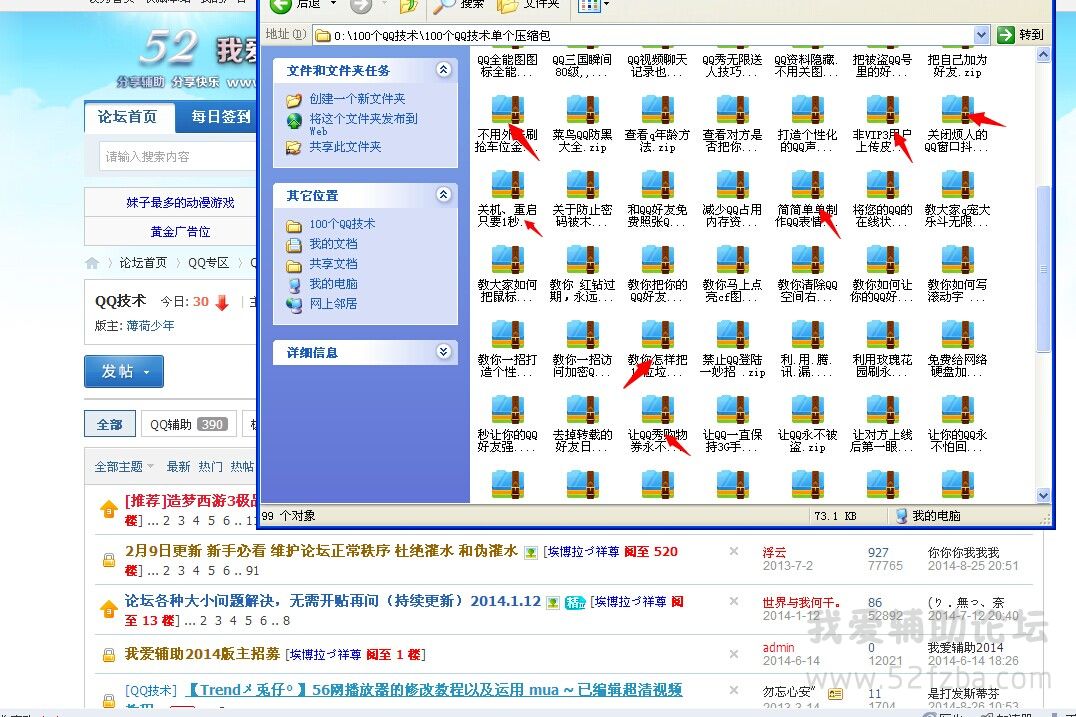Switch to 每日签到 tab on forum page
The image size is (1076, 717).
[220, 117]
